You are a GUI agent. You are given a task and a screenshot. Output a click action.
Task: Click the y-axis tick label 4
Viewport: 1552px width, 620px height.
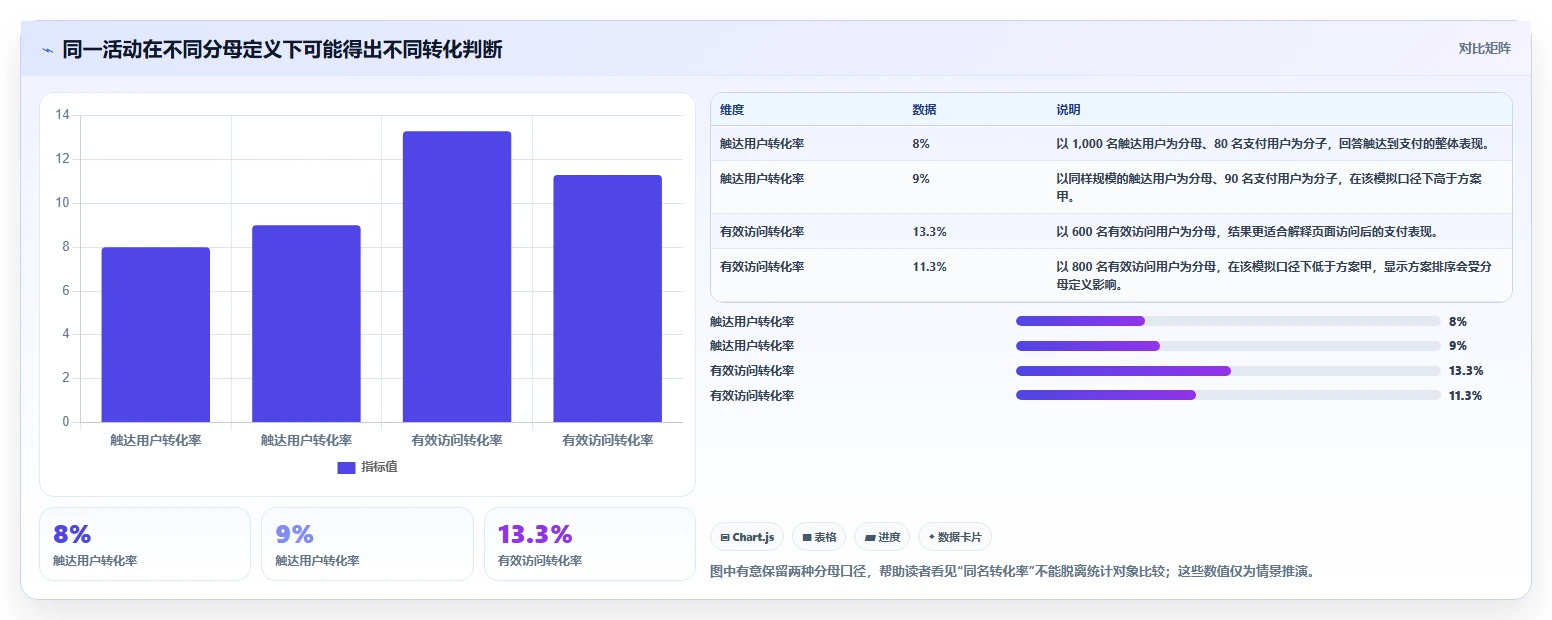coord(66,334)
